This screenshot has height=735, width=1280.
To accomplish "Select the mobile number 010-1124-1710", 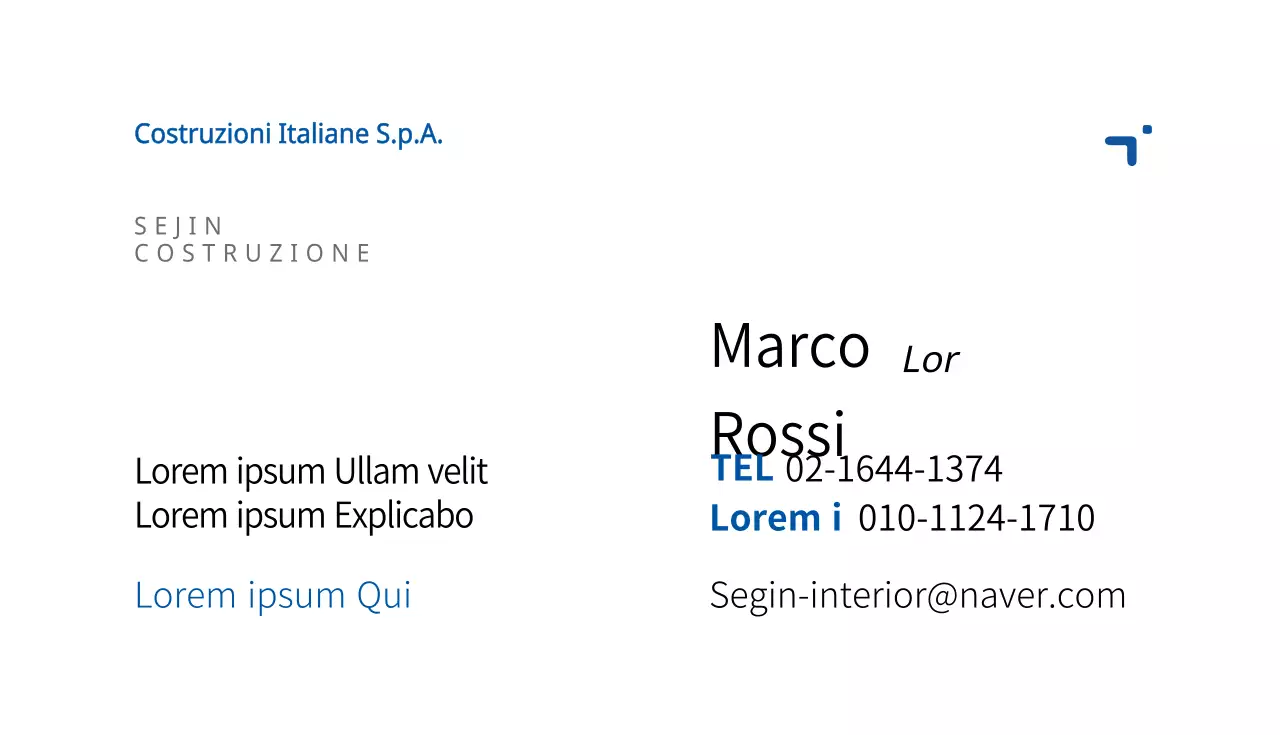I will point(976,518).
